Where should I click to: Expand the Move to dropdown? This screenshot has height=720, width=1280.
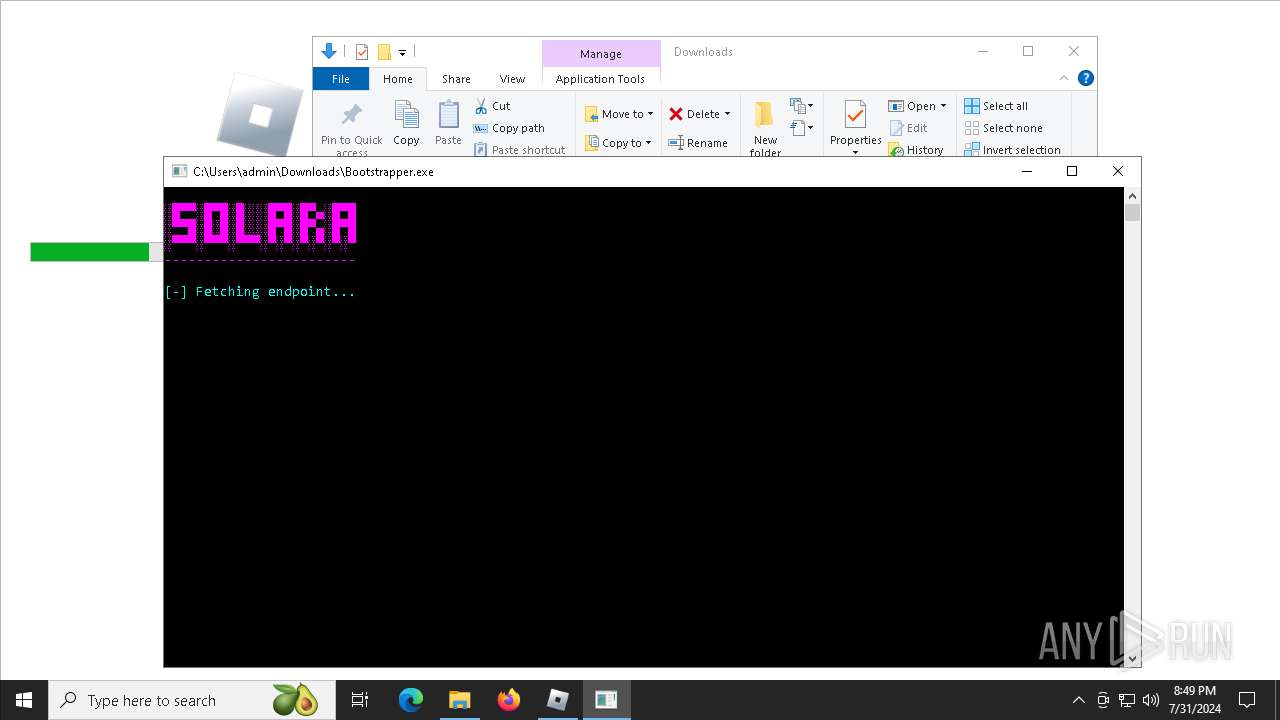point(650,114)
